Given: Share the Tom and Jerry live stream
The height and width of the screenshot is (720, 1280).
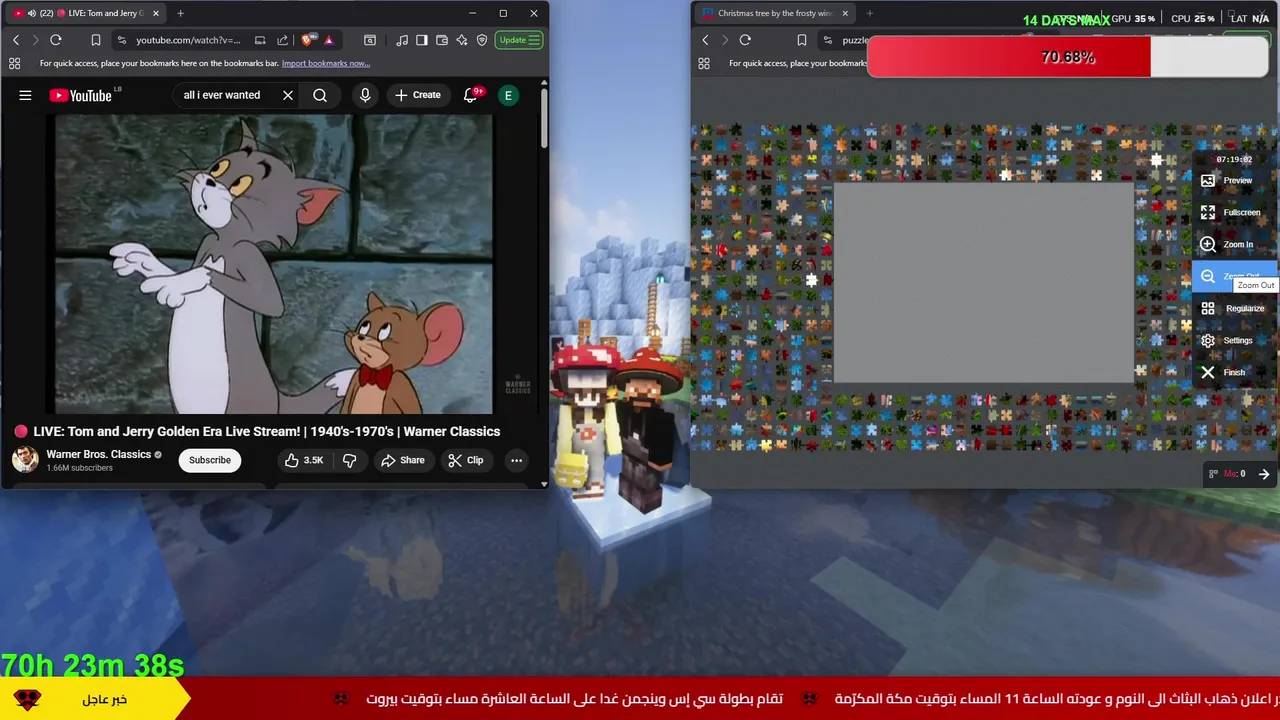Looking at the screenshot, I should [402, 460].
